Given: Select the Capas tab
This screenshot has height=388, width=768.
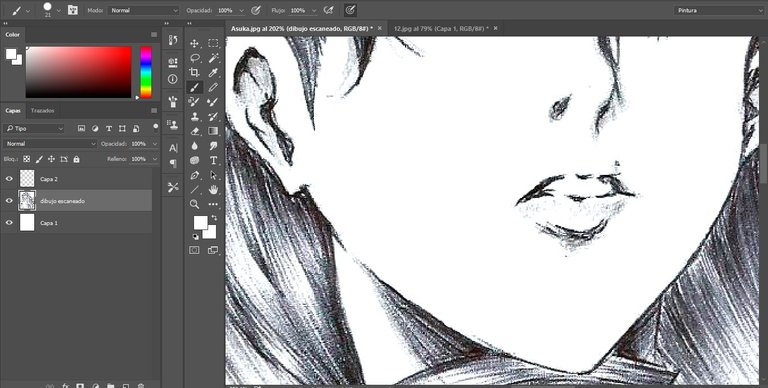Looking at the screenshot, I should (x=13, y=111).
